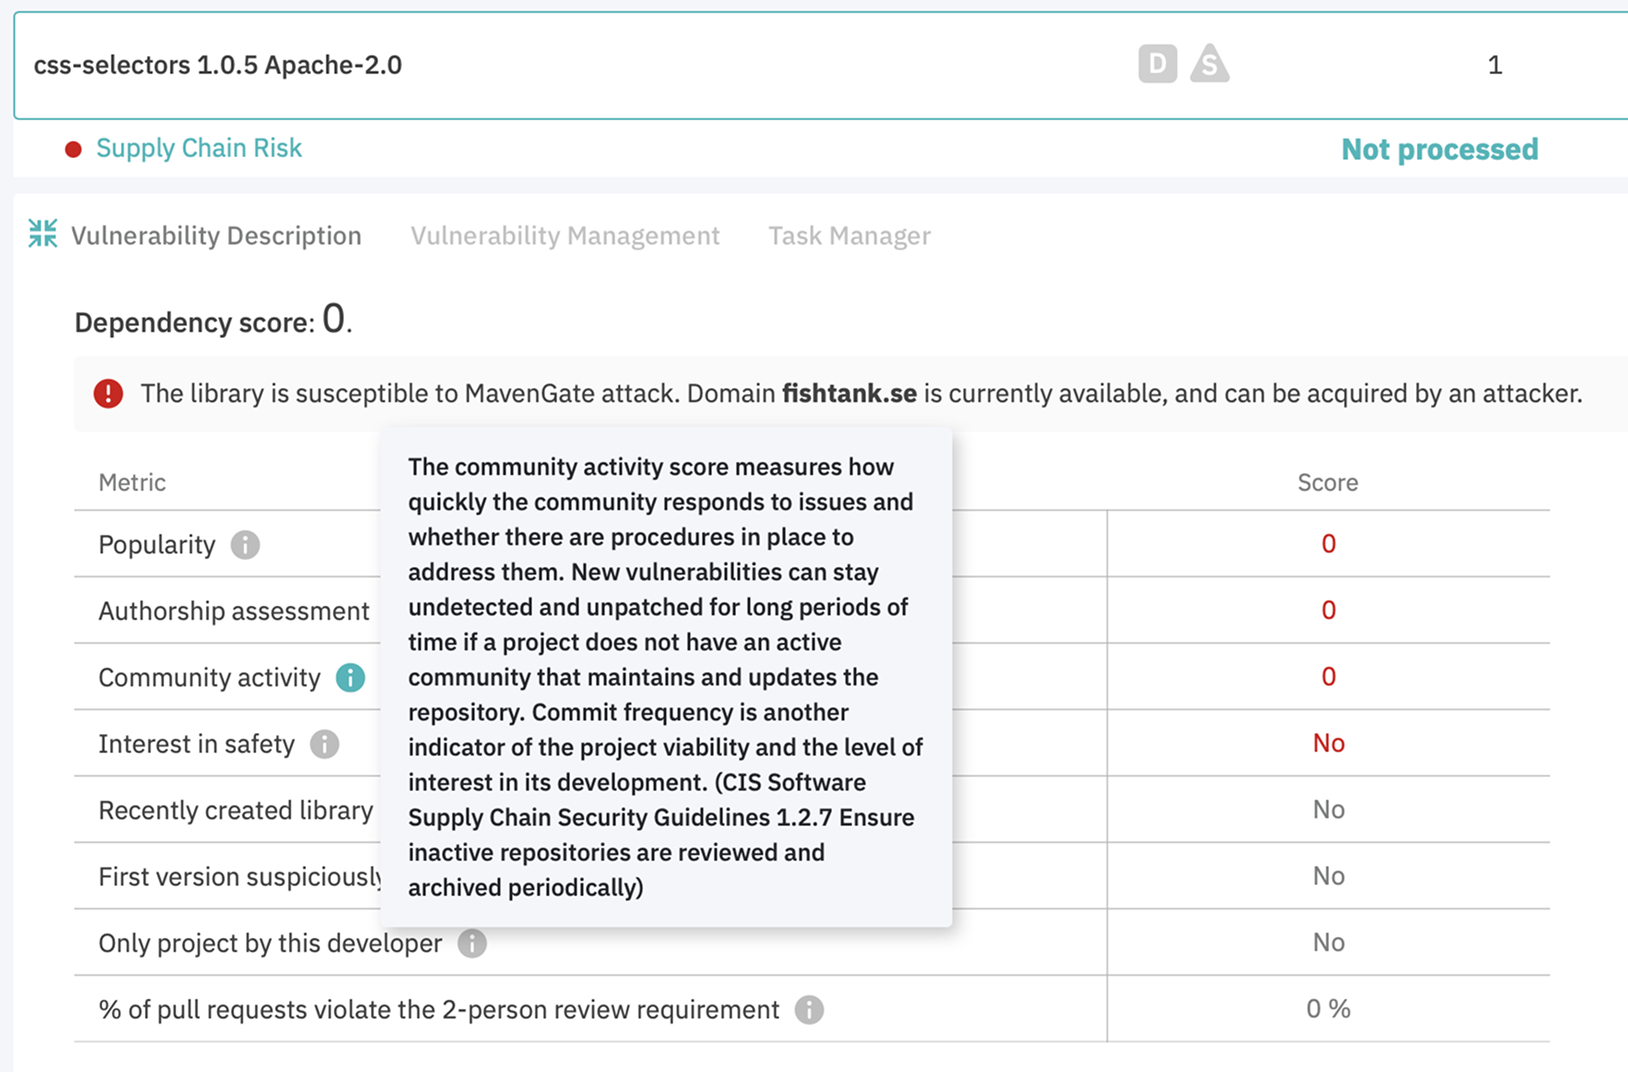Click the Community activity score 0
This screenshot has height=1072, width=1628.
point(1328,676)
